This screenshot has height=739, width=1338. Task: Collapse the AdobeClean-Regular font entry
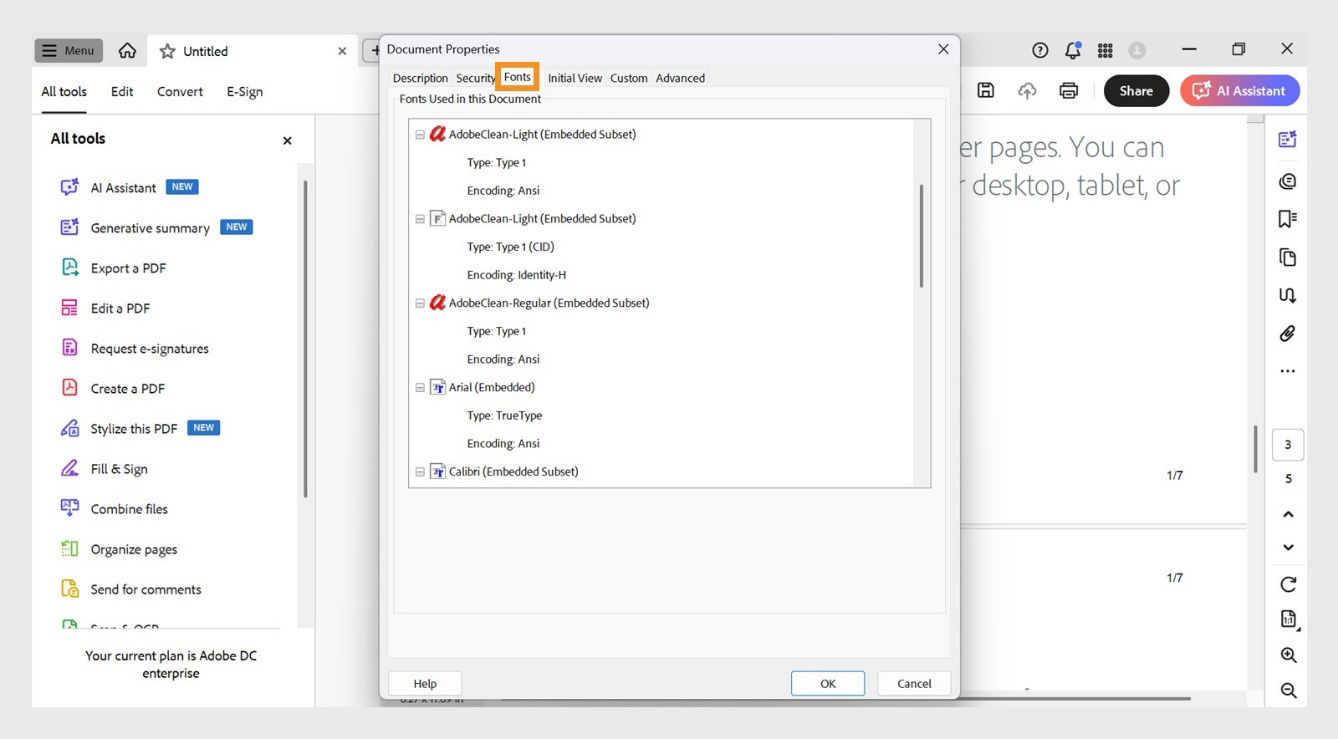click(x=419, y=302)
